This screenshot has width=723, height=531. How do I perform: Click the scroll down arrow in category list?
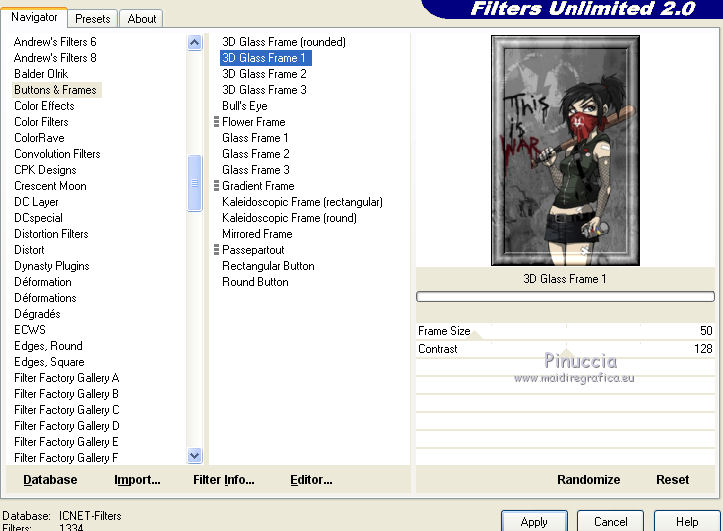(x=195, y=456)
